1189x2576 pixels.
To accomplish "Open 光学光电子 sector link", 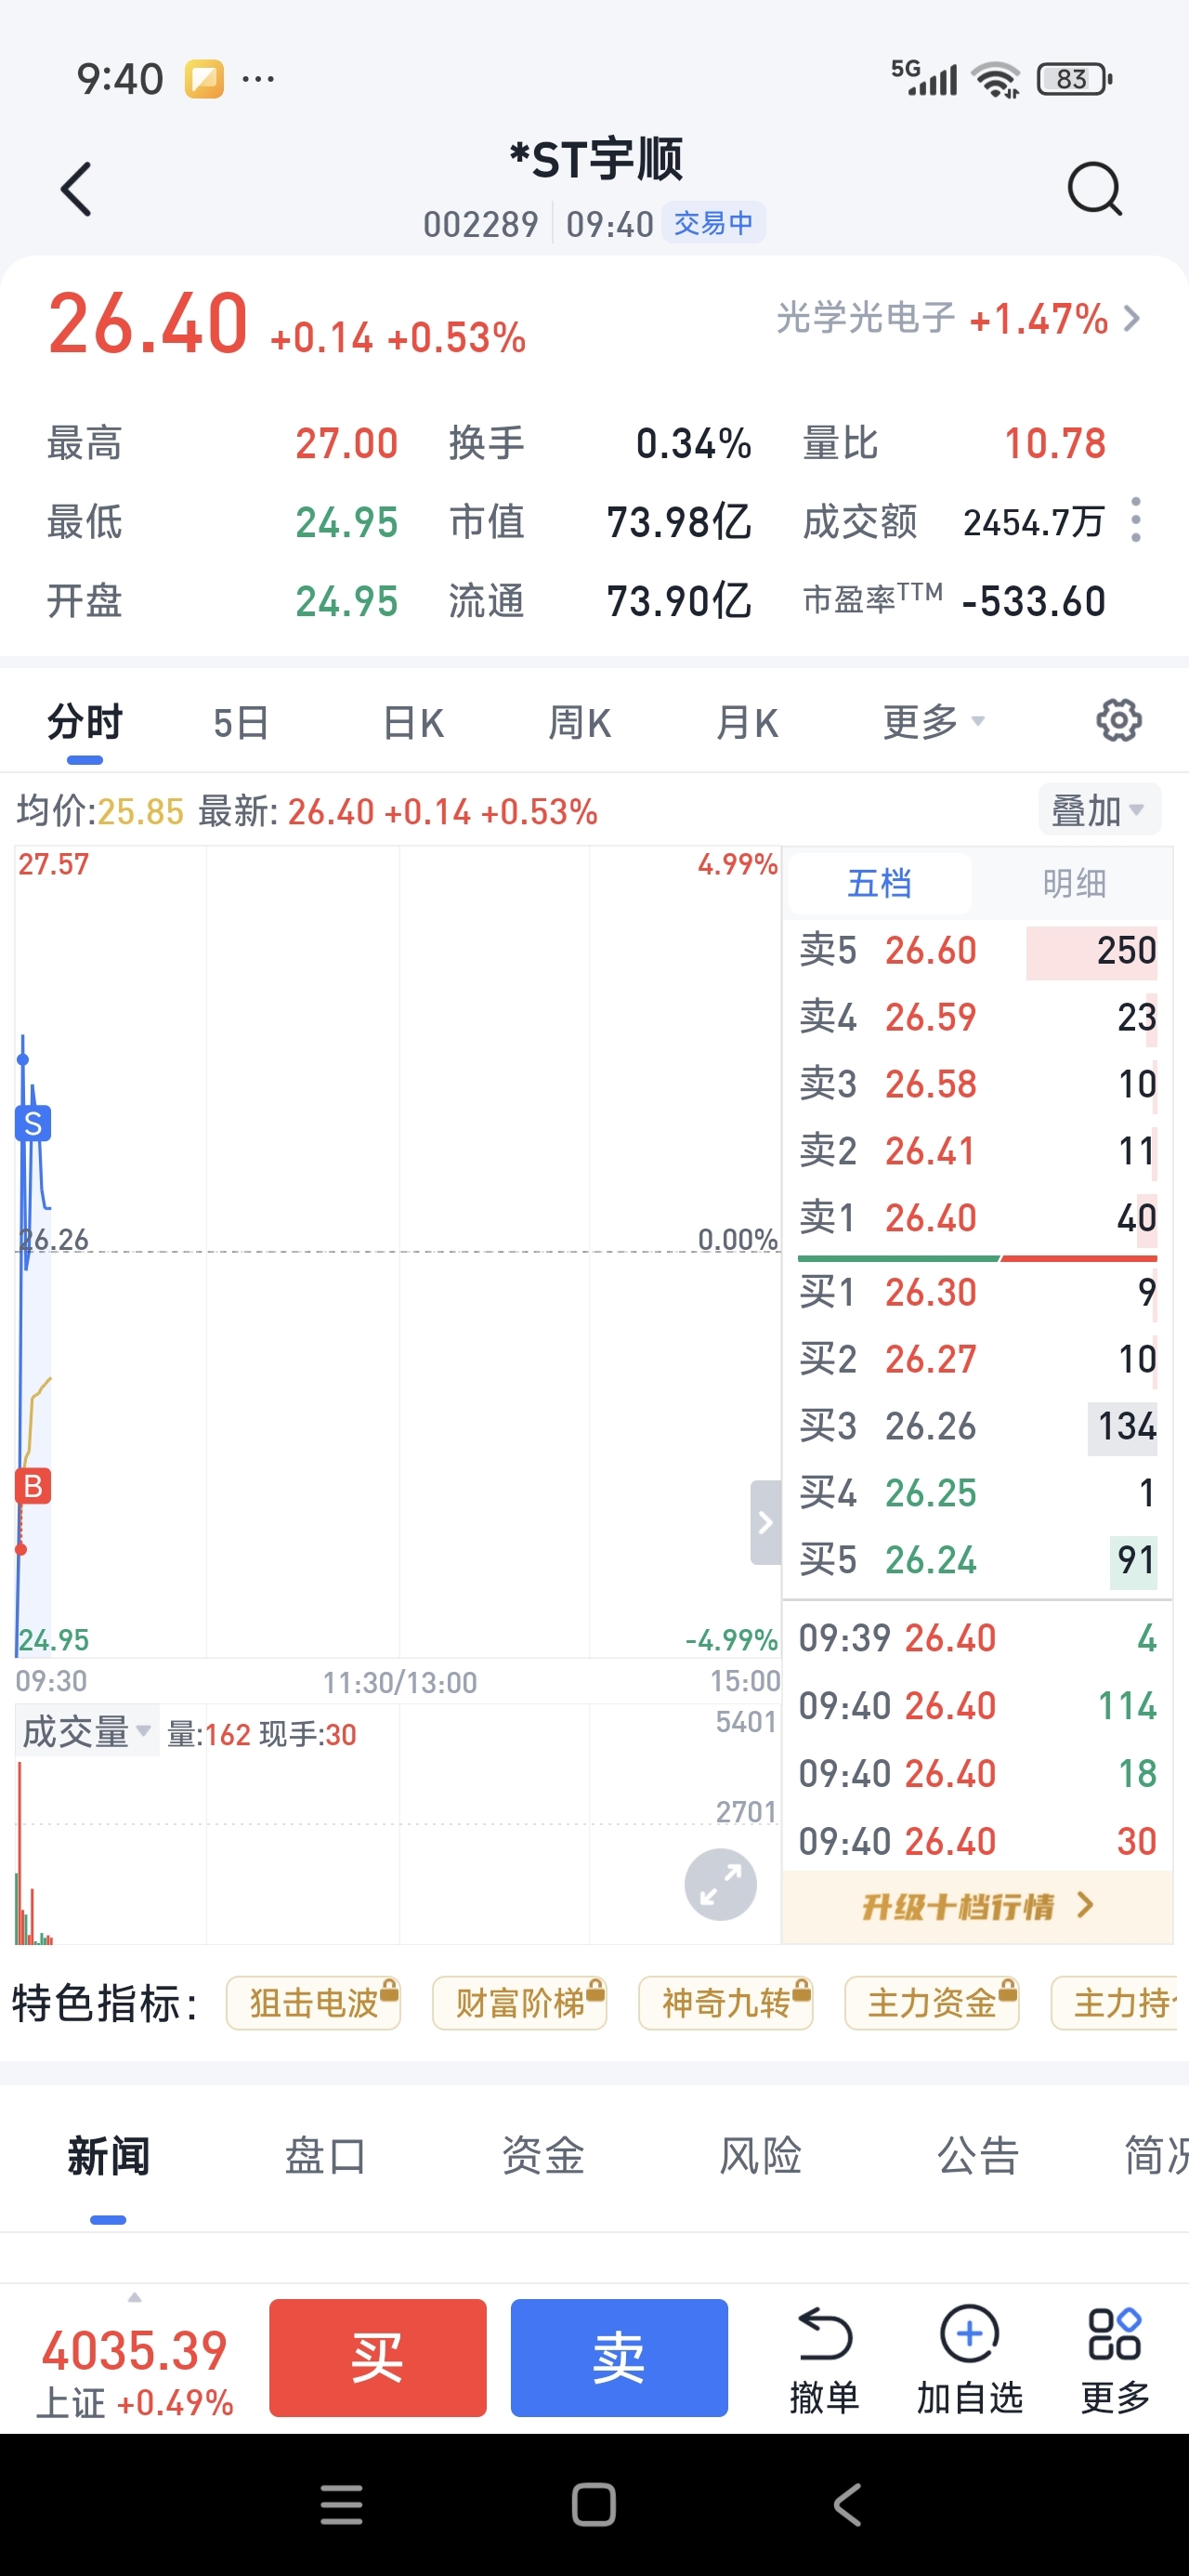I will [x=957, y=319].
